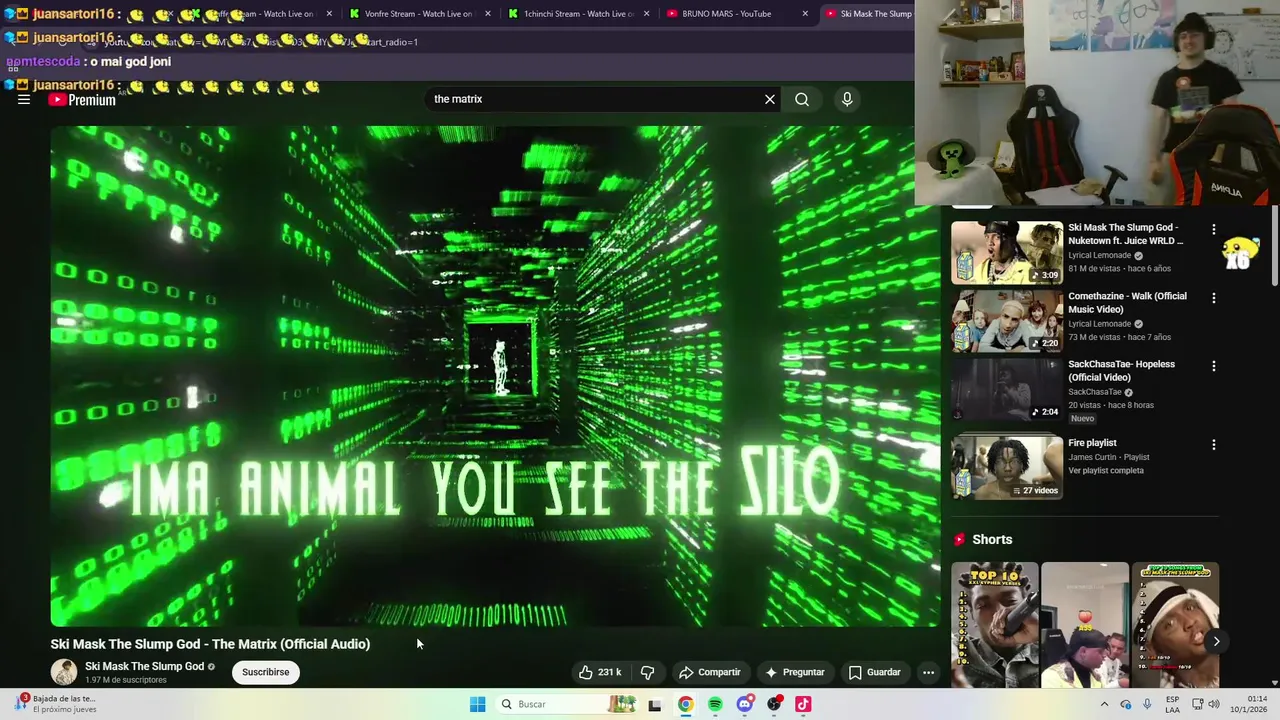Open the "Fire playlist" title
This screenshot has height=720, width=1280.
(x=1092, y=443)
